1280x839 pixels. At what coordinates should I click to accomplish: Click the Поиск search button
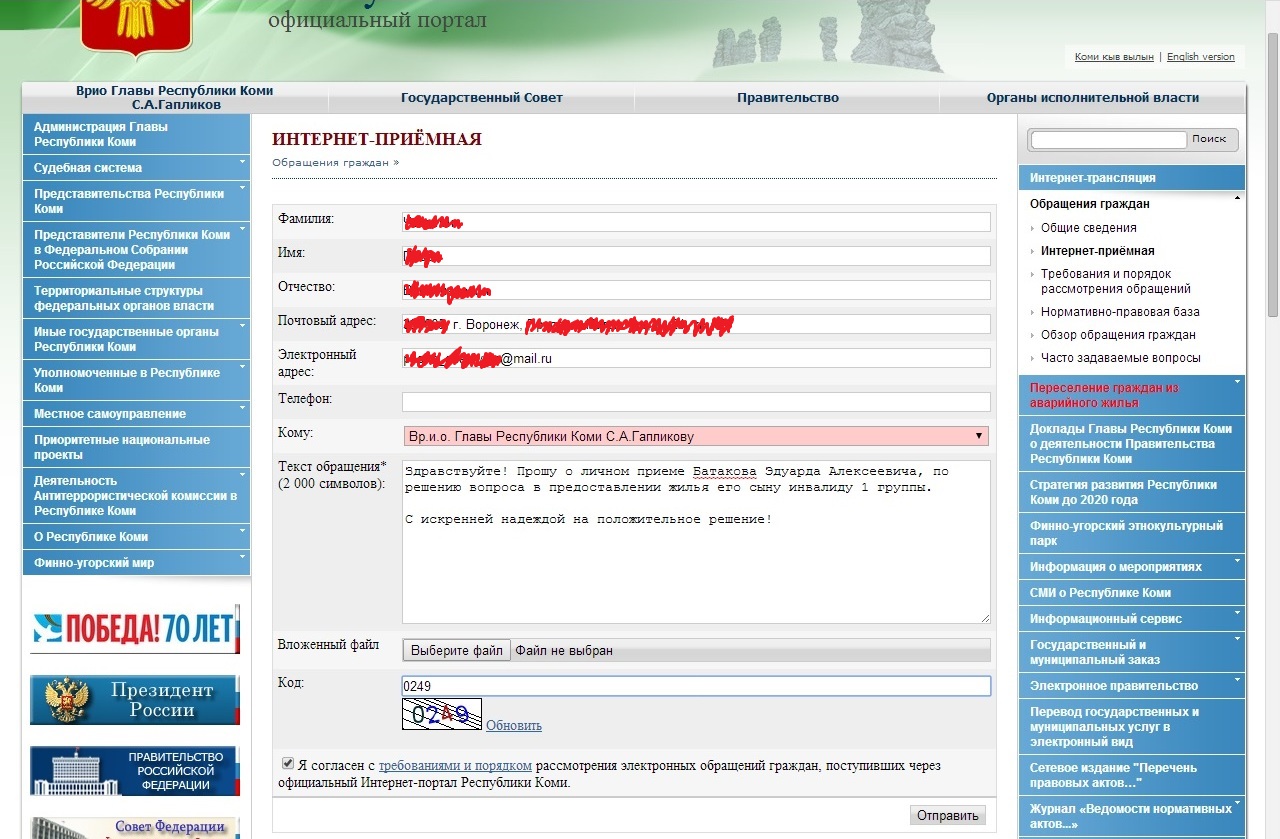[1209, 139]
